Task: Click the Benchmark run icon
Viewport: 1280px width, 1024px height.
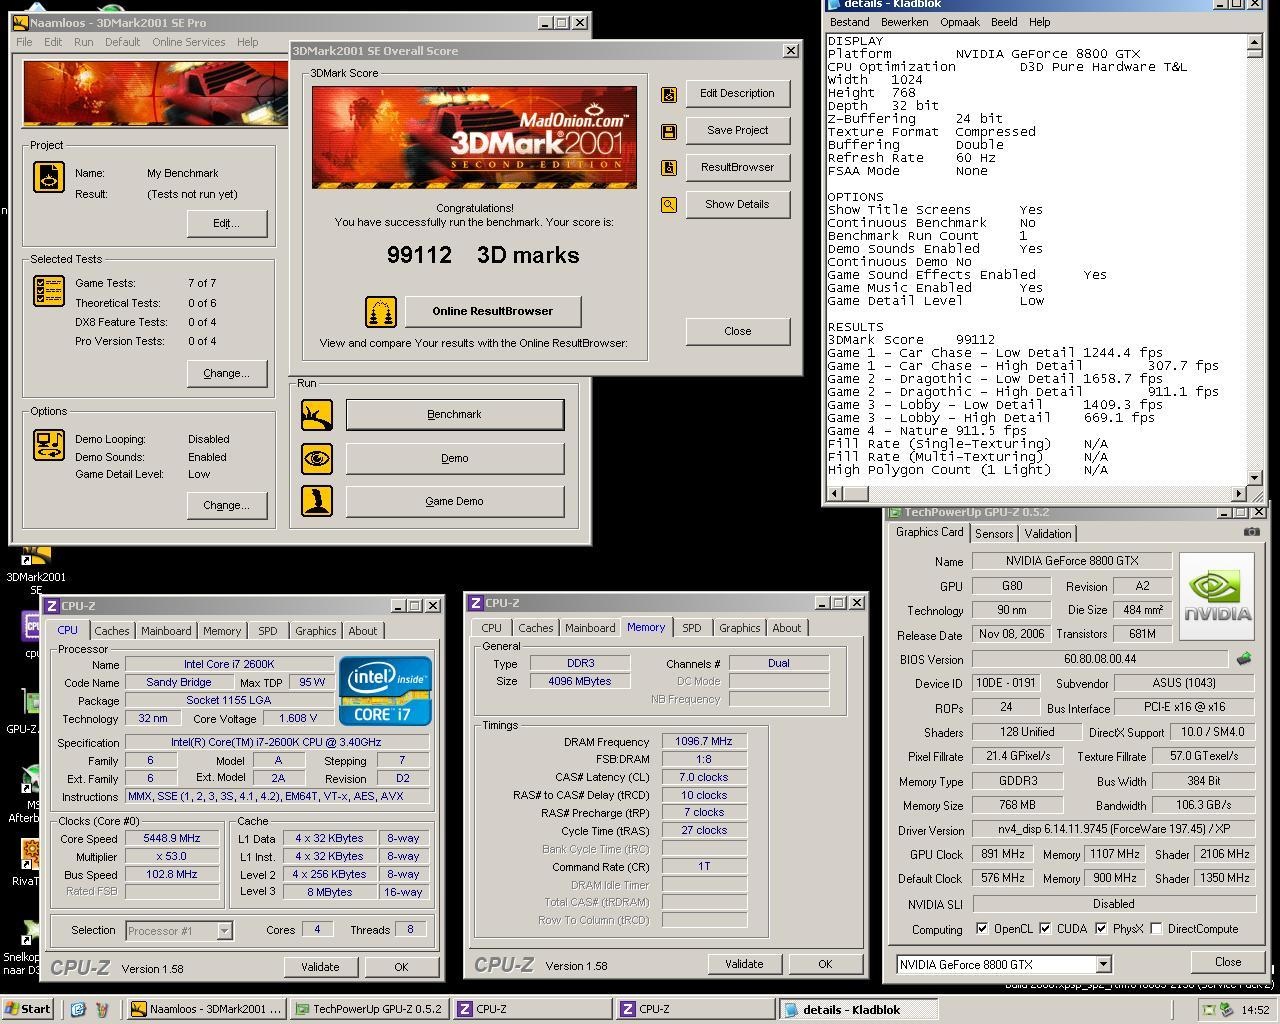Action: (x=317, y=415)
